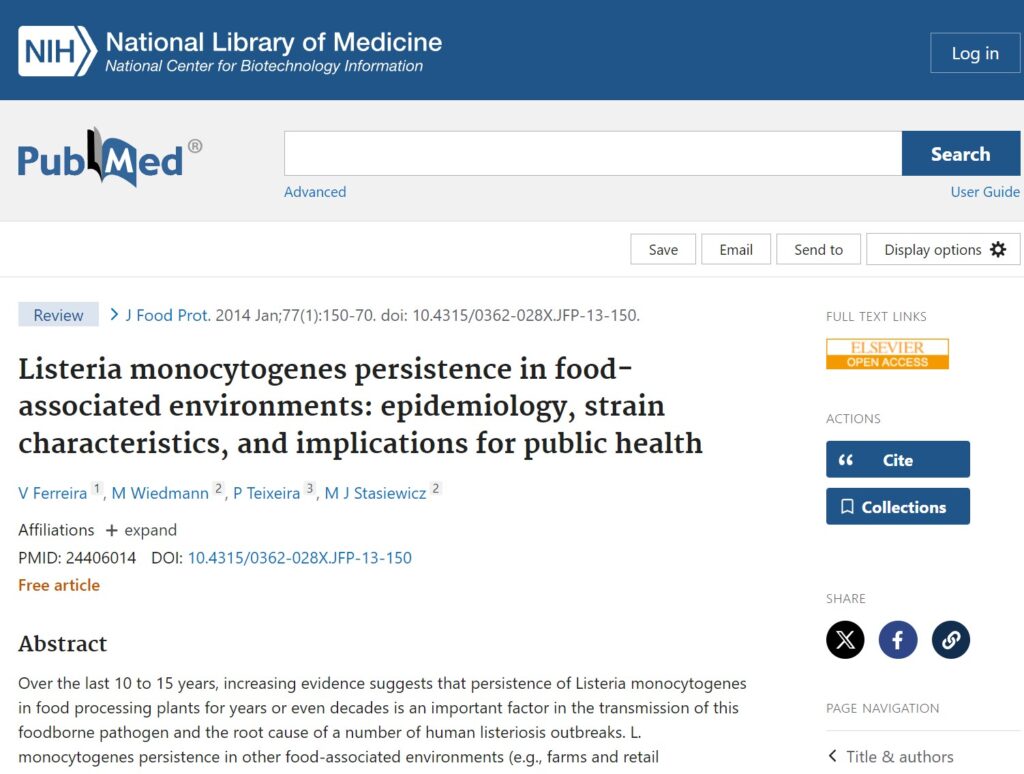Focus the PubMed search input field
Image resolution: width=1024 pixels, height=774 pixels.
[x=592, y=154]
